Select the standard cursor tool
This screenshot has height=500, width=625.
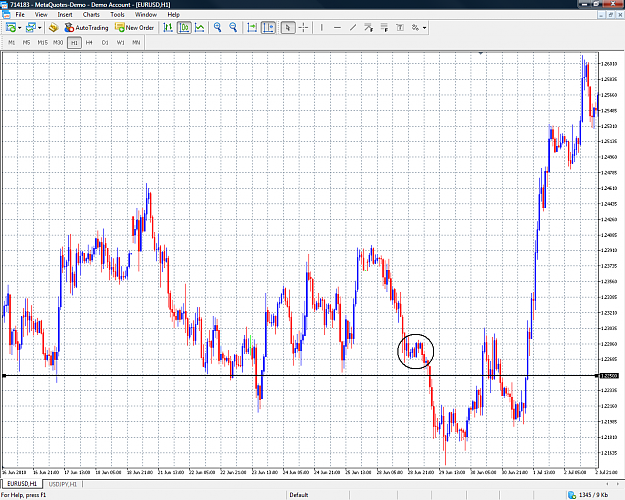click(x=288, y=28)
